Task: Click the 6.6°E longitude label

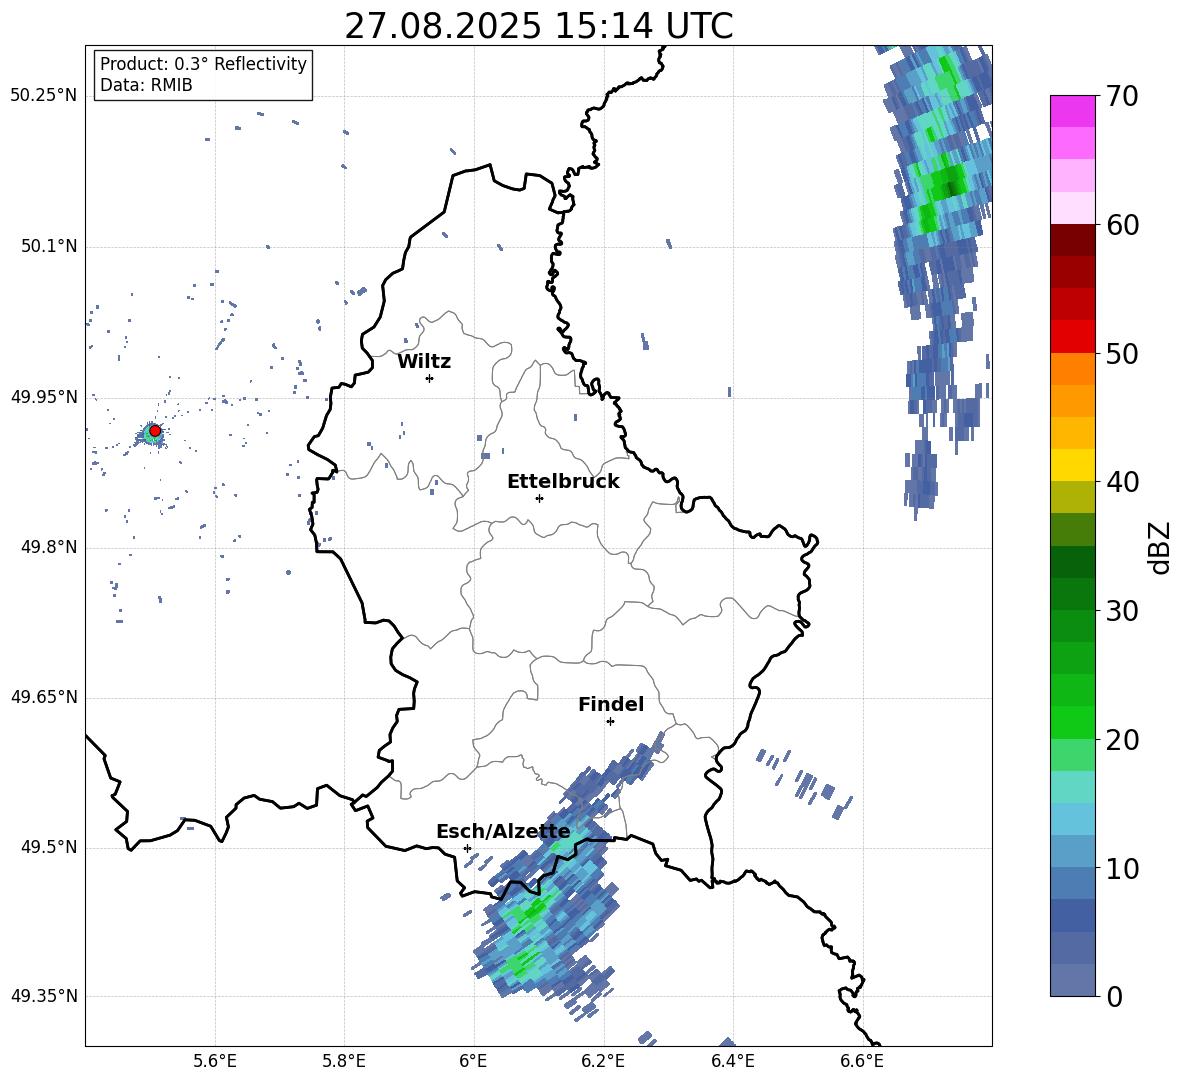Action: pos(862,1061)
